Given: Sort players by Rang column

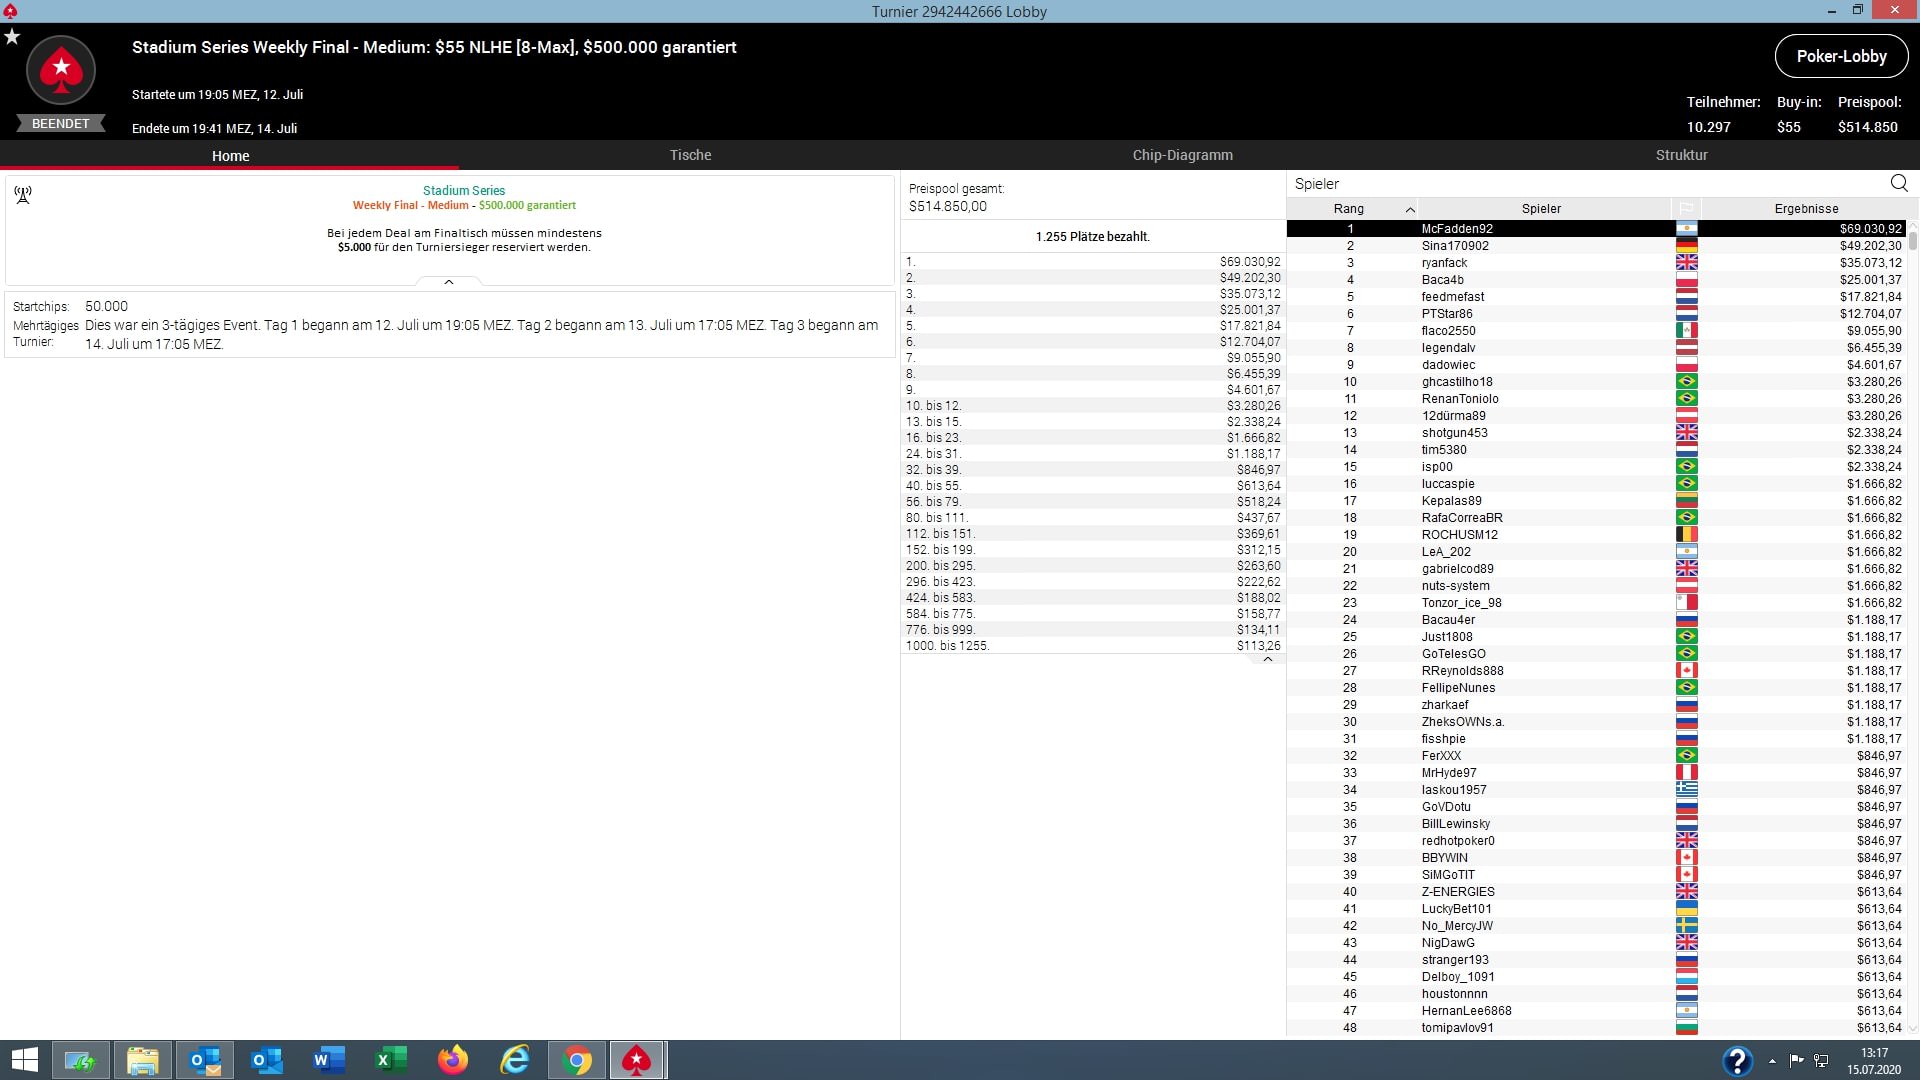Looking at the screenshot, I should [1349, 209].
